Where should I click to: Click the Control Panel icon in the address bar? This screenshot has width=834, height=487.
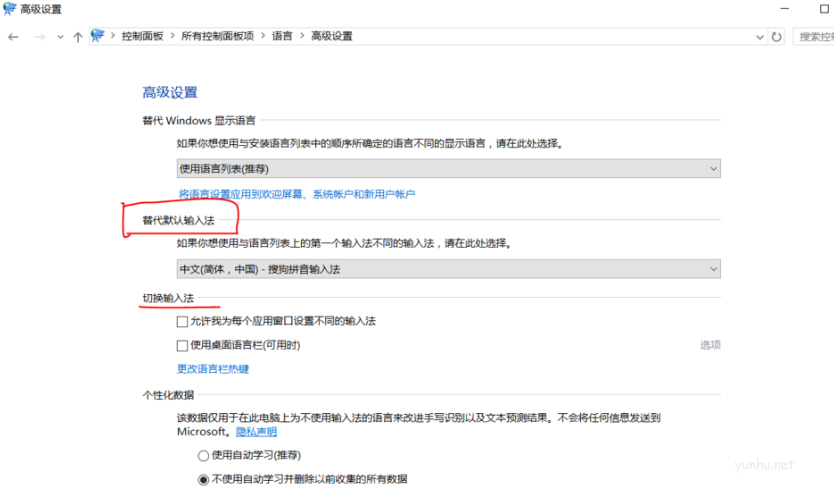pyautogui.click(x=97, y=36)
